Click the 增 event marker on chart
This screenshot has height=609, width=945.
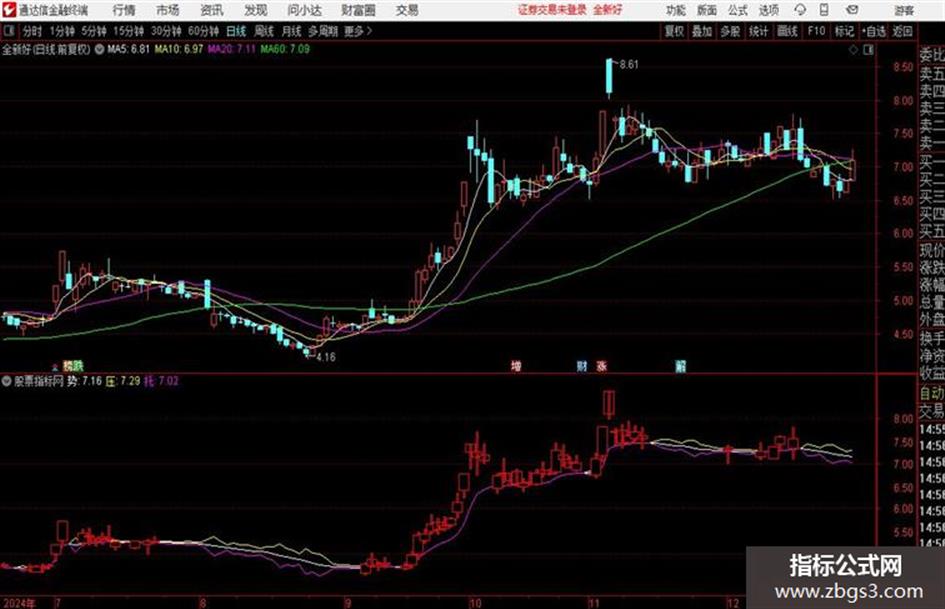(516, 366)
